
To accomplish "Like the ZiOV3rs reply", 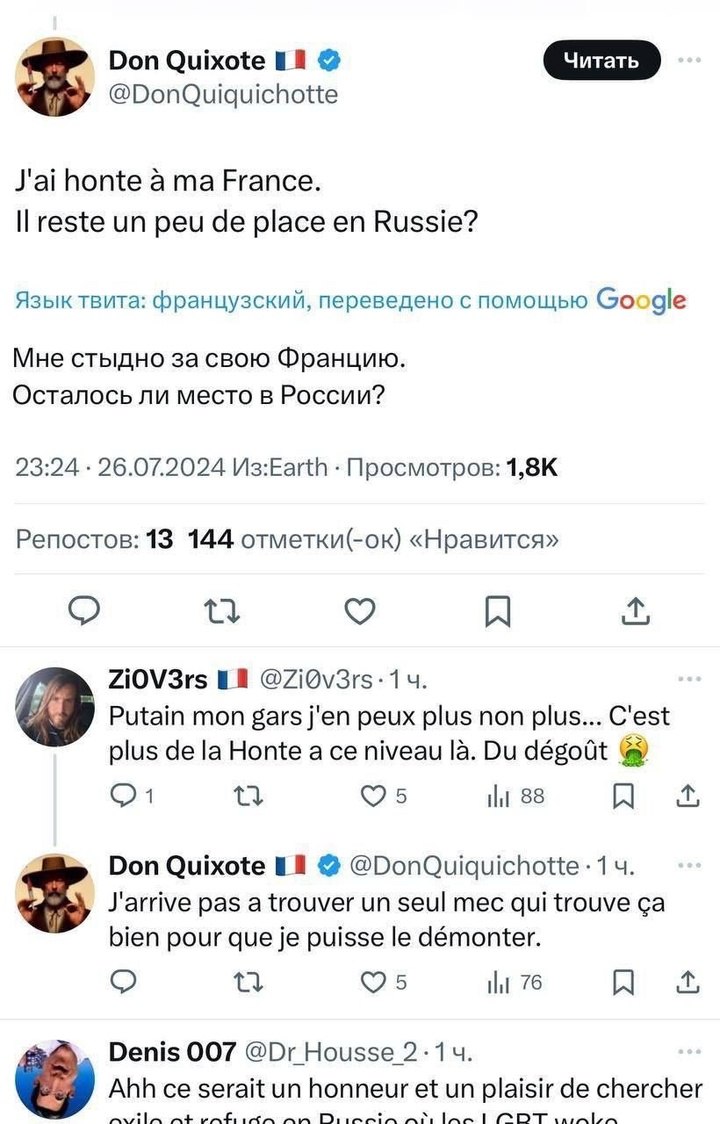I will [373, 796].
